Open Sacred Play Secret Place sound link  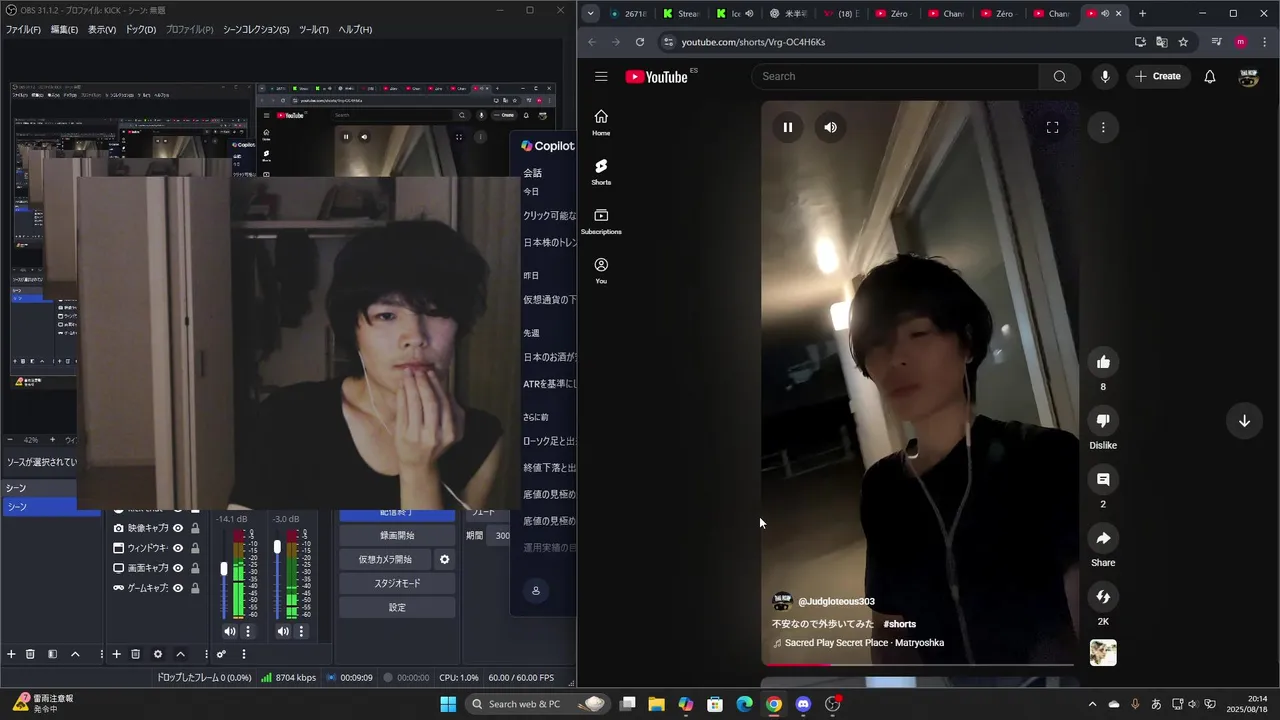[864, 643]
